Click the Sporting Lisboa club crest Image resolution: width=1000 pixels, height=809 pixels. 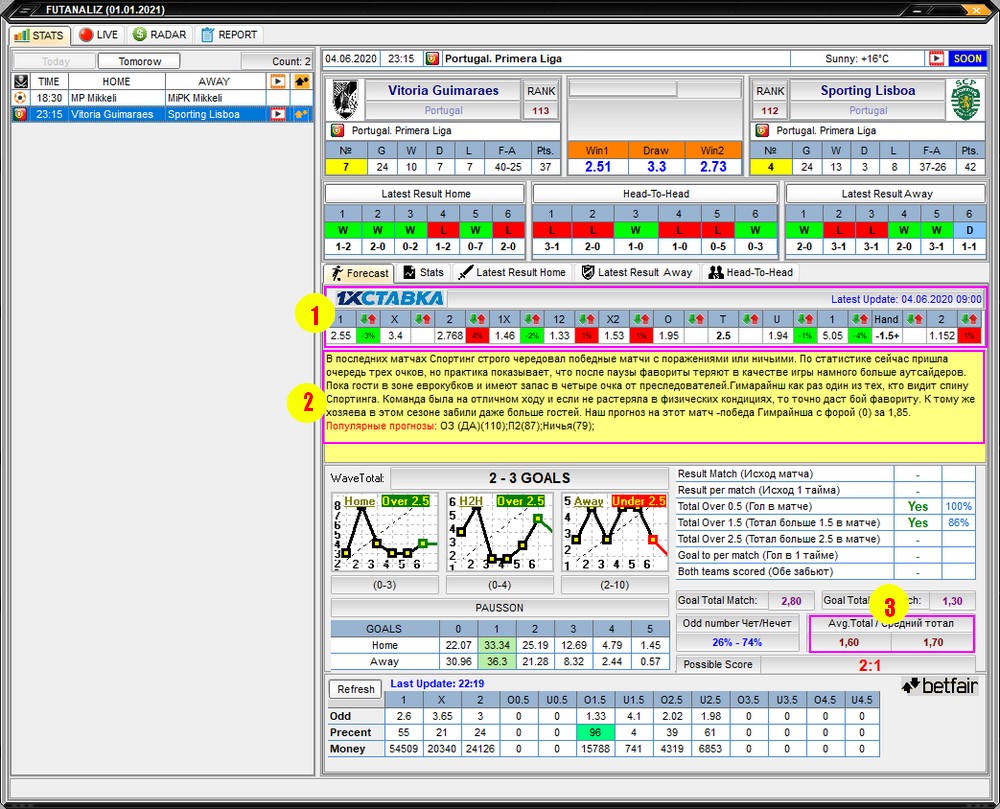[966, 99]
